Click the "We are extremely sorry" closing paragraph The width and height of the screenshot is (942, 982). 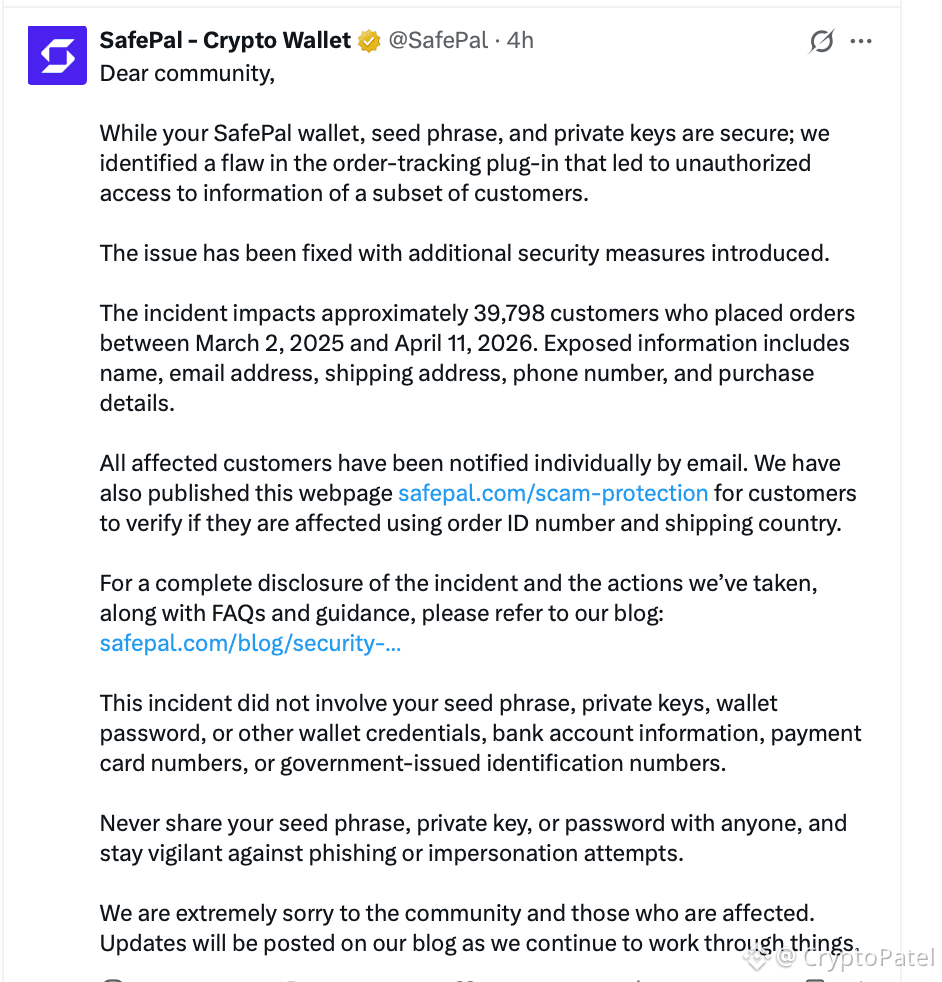pyautogui.click(x=480, y=928)
